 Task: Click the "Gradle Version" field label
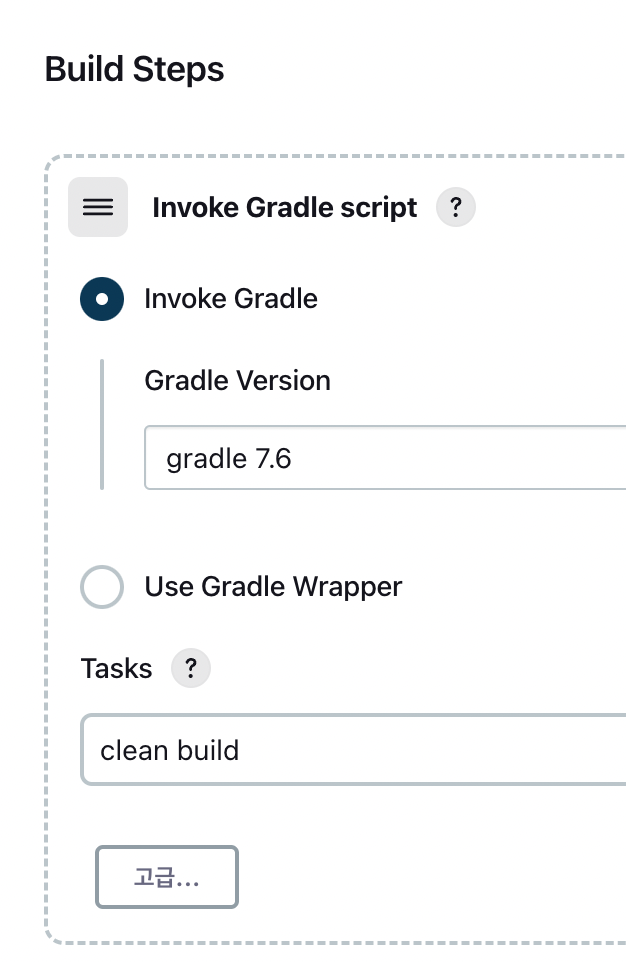(238, 381)
